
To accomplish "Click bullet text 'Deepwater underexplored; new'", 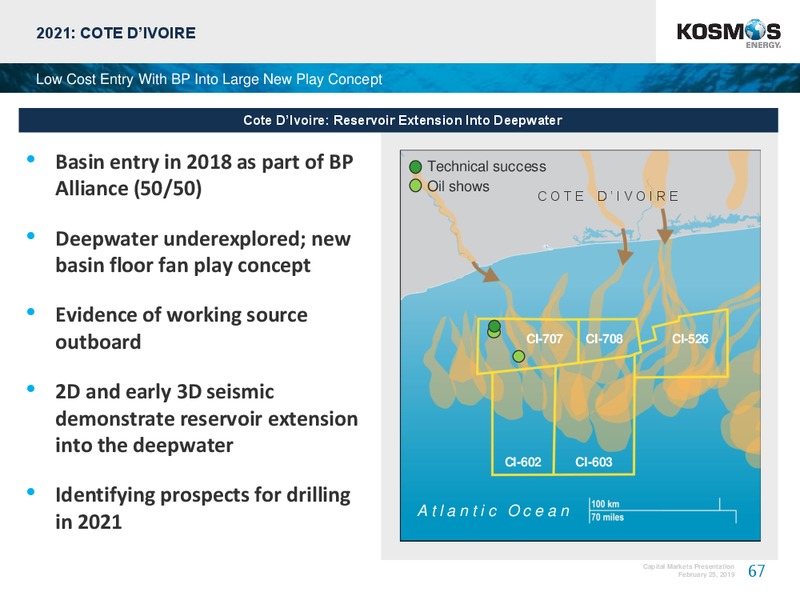I will (203, 239).
